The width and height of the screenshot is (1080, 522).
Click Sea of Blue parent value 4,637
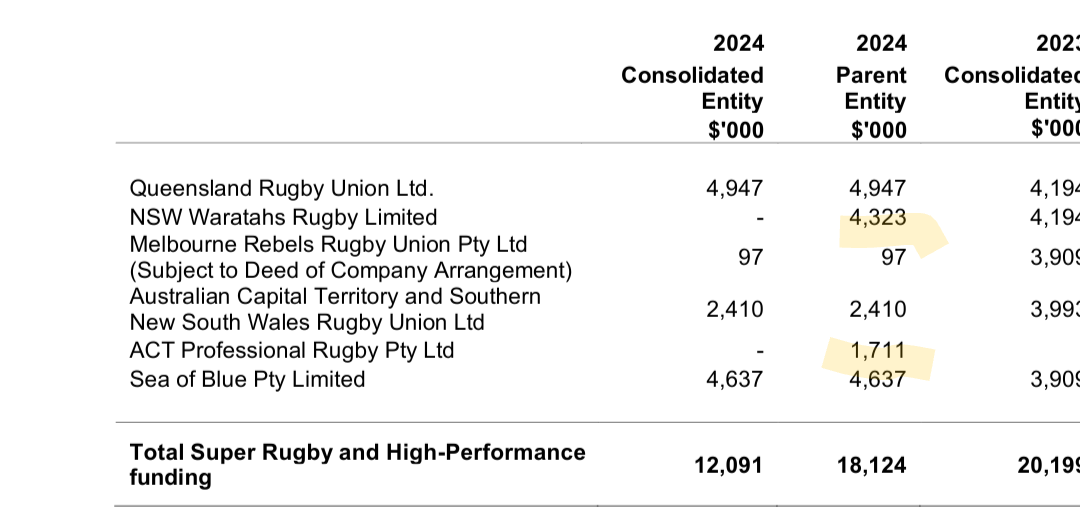pos(878,379)
